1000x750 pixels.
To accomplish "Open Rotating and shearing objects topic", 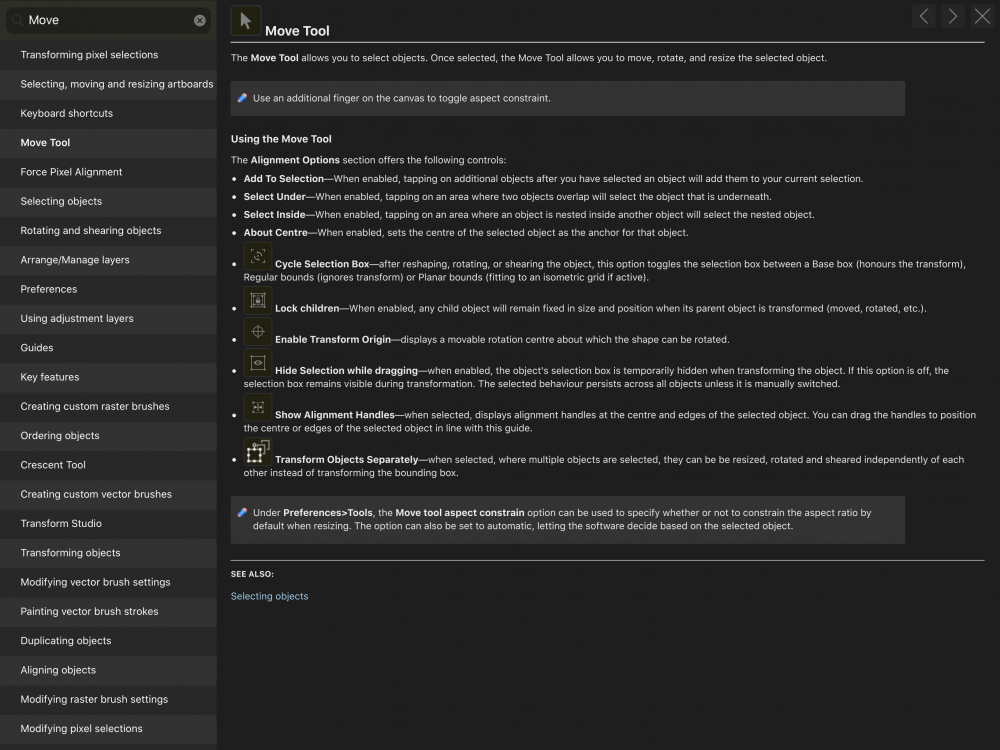I will click(x=91, y=230).
